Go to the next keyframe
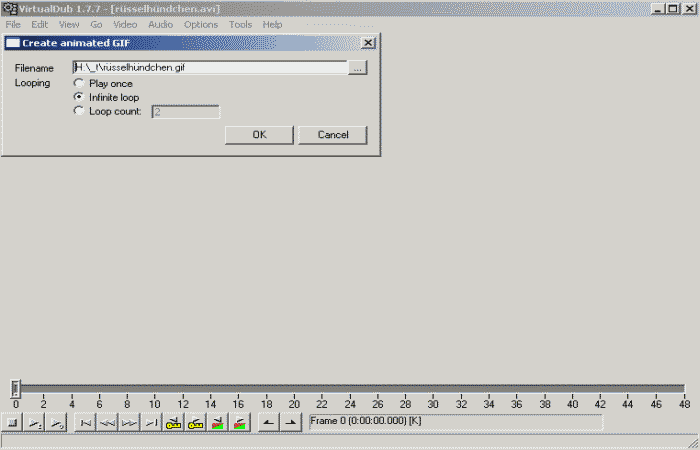 coord(196,424)
